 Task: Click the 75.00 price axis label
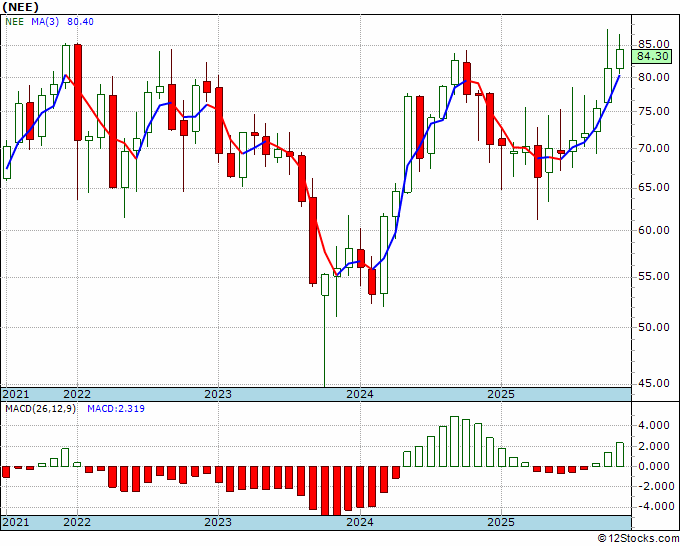click(x=654, y=111)
